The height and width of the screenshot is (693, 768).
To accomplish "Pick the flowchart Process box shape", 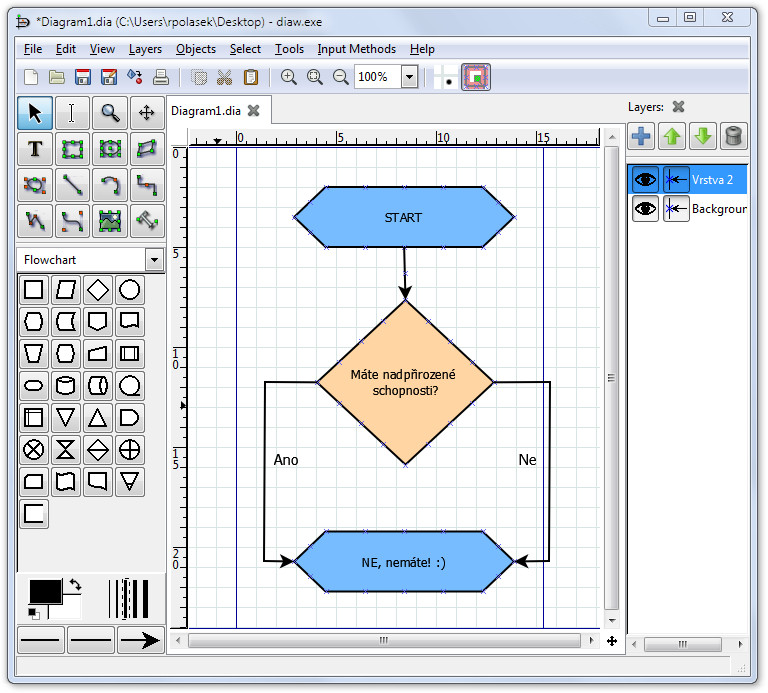I will [33, 289].
